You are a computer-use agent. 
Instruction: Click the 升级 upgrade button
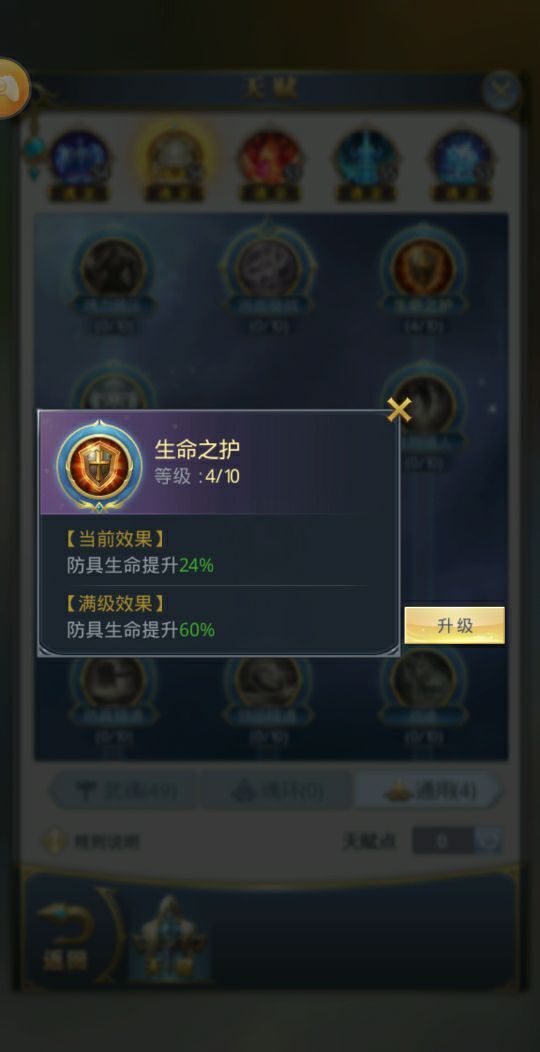[454, 625]
